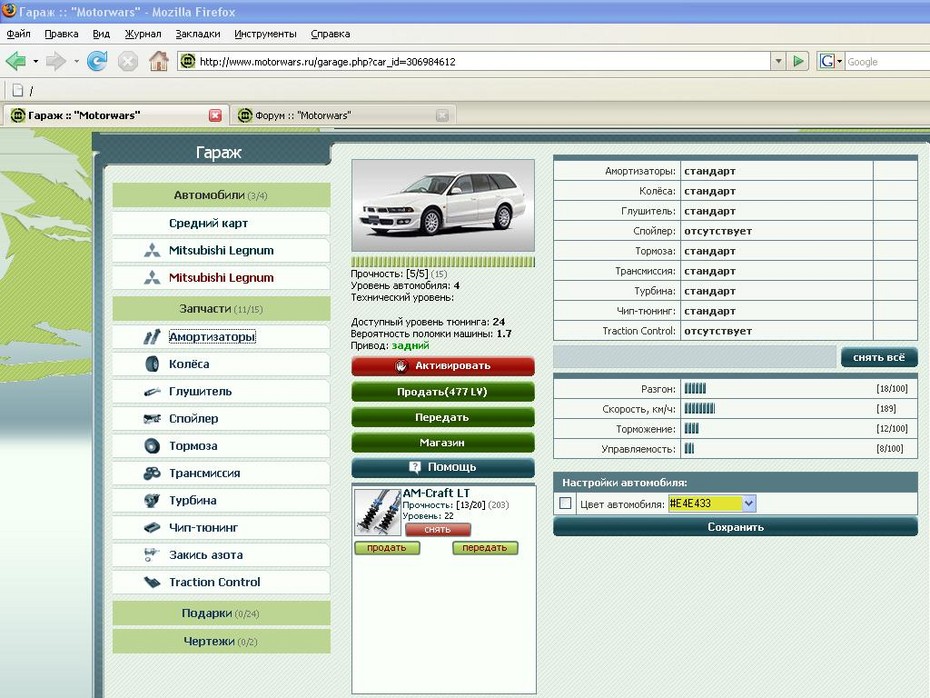
Task: Click the white Mitsubishi Legnum car photo
Action: [443, 205]
